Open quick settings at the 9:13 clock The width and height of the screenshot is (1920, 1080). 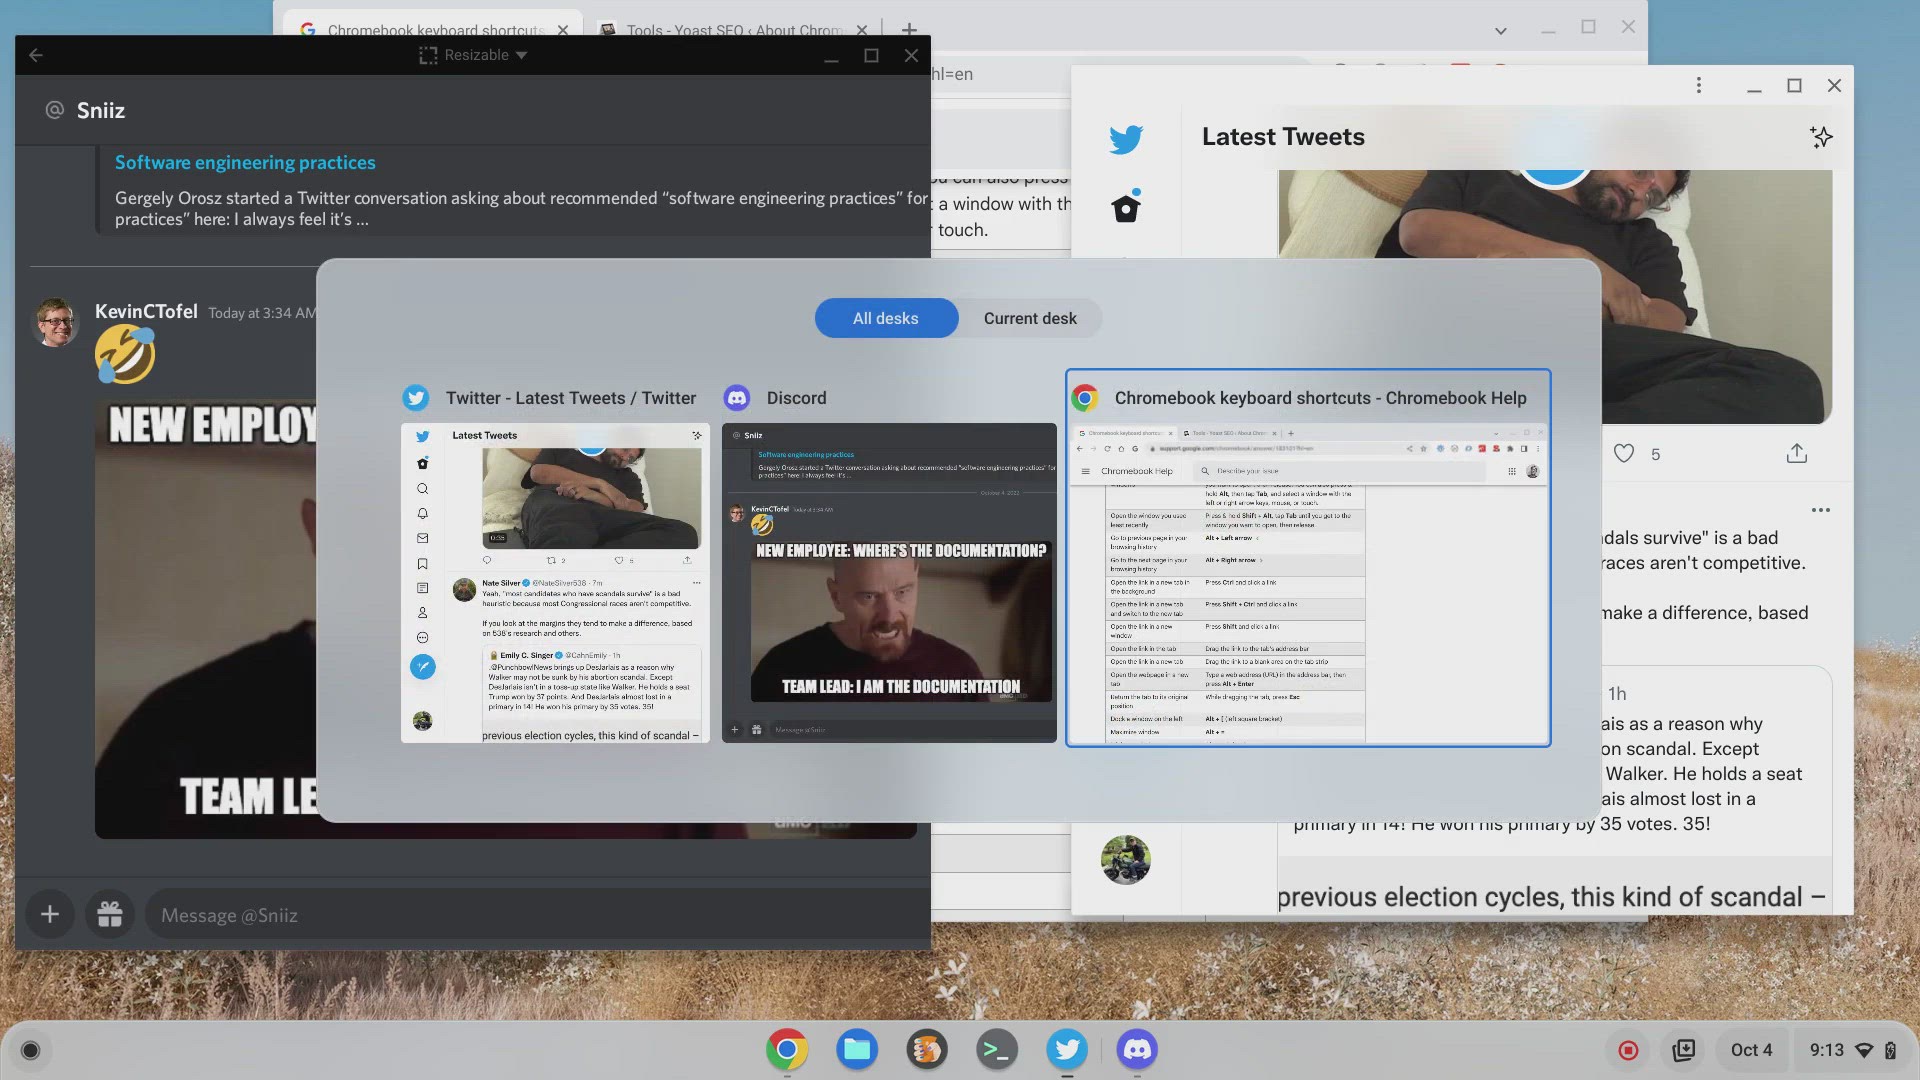pyautogui.click(x=1853, y=1050)
